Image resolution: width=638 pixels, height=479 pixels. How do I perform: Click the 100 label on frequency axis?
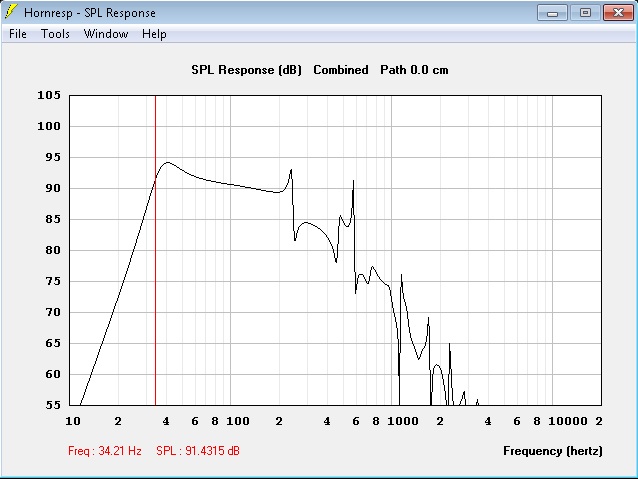[238, 421]
